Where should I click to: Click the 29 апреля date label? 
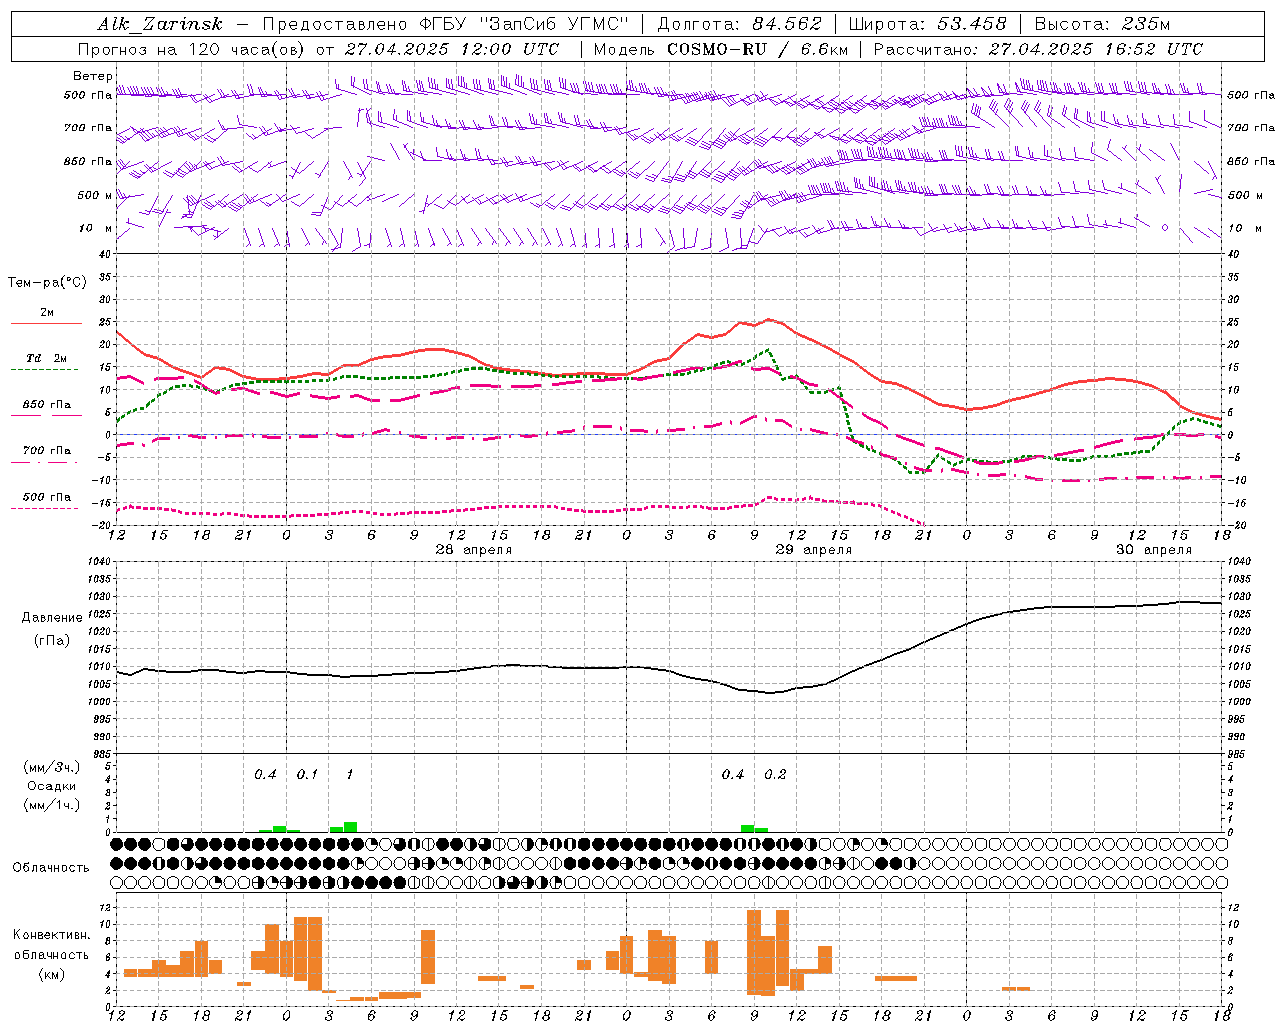click(813, 550)
